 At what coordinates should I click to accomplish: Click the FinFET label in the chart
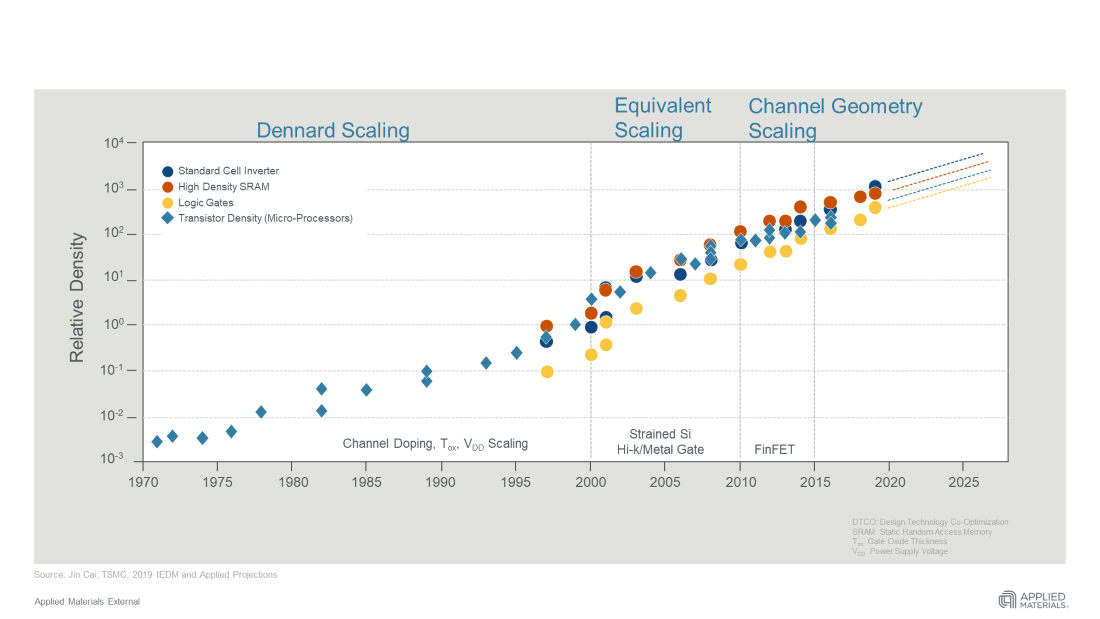tap(773, 450)
